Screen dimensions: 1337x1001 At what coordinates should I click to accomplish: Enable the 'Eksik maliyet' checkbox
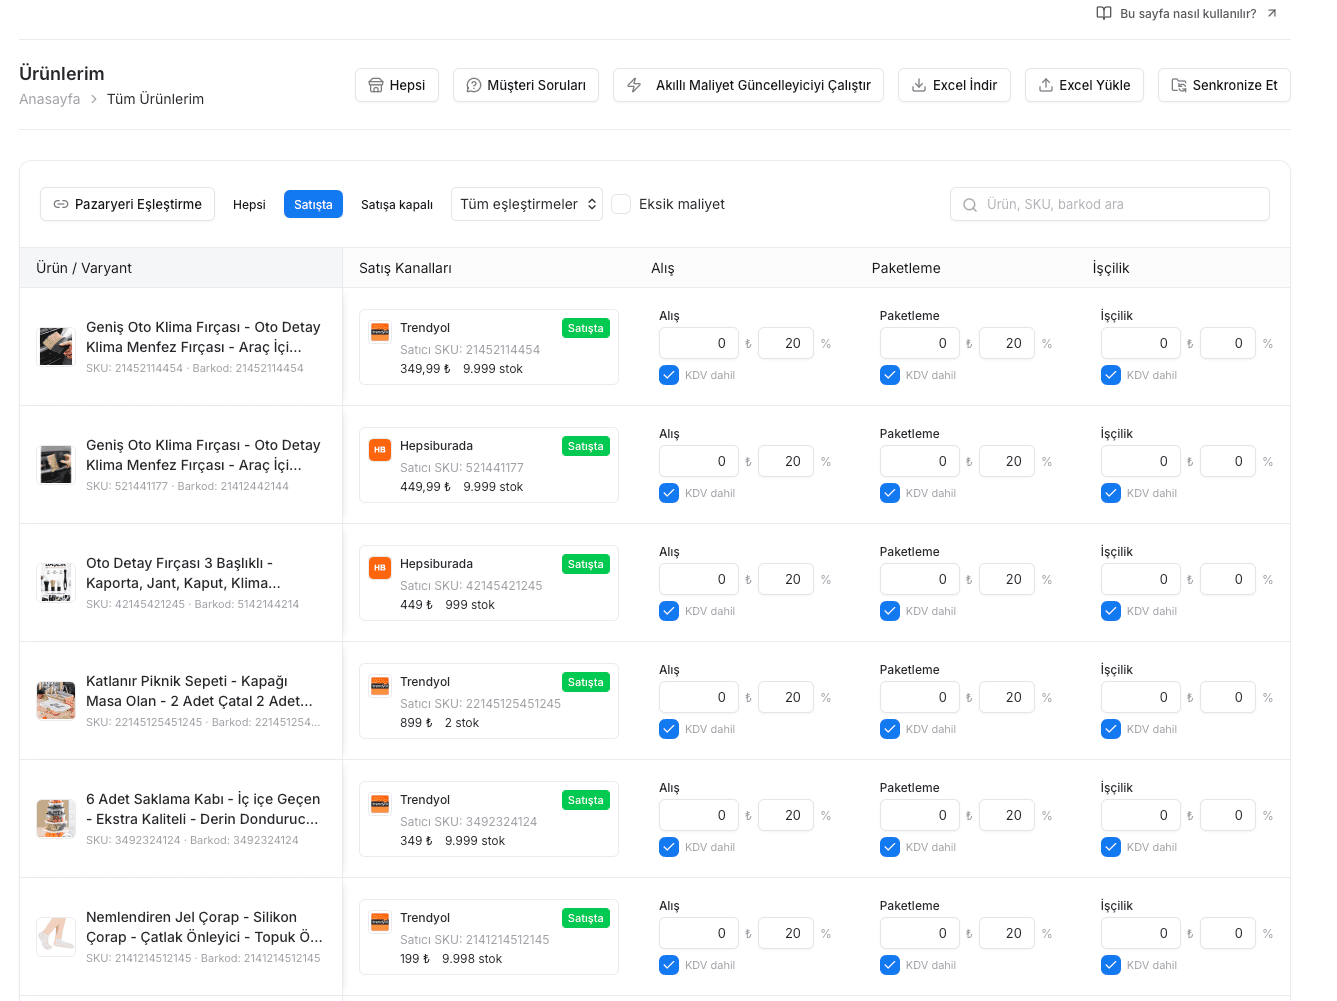click(621, 204)
